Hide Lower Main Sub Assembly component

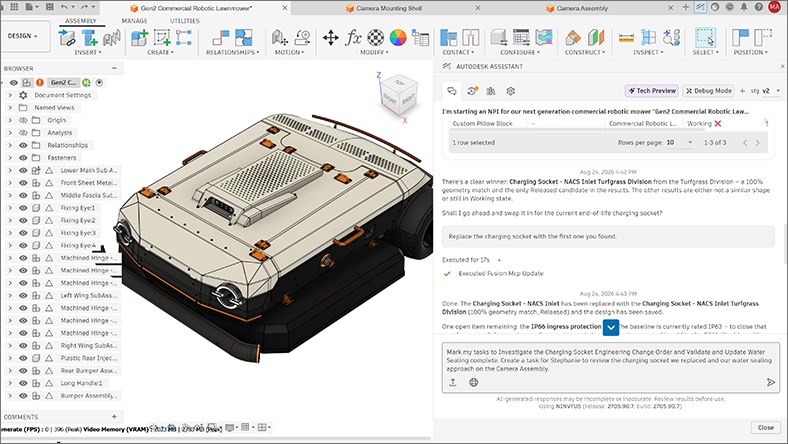(23, 170)
